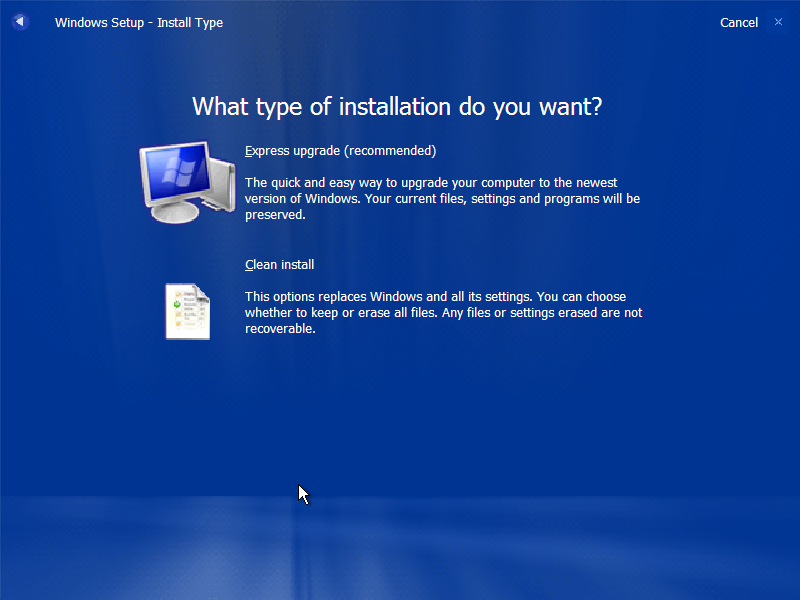Click the 'What type of installation' heading
The height and width of the screenshot is (600, 800).
coord(397,107)
